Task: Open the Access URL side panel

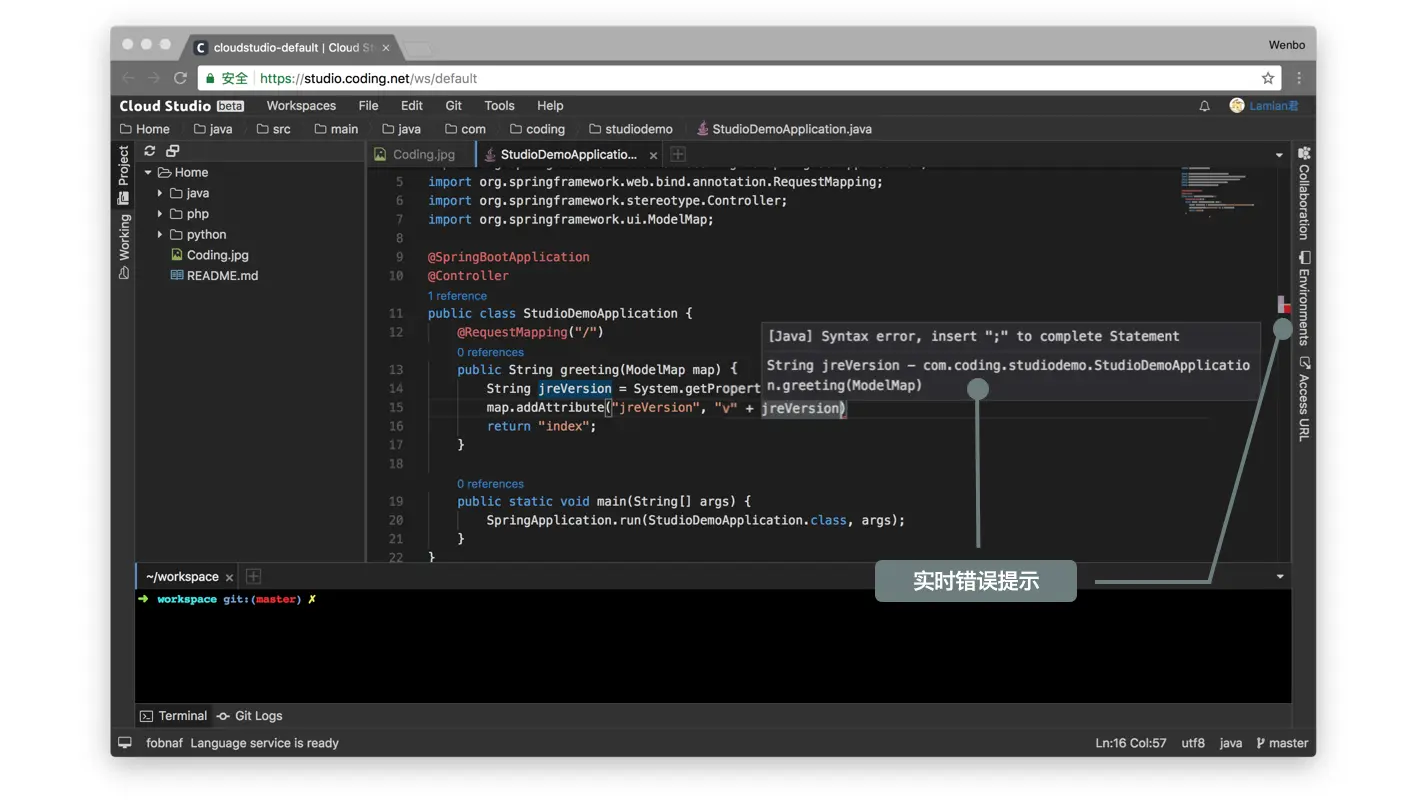Action: 1303,398
